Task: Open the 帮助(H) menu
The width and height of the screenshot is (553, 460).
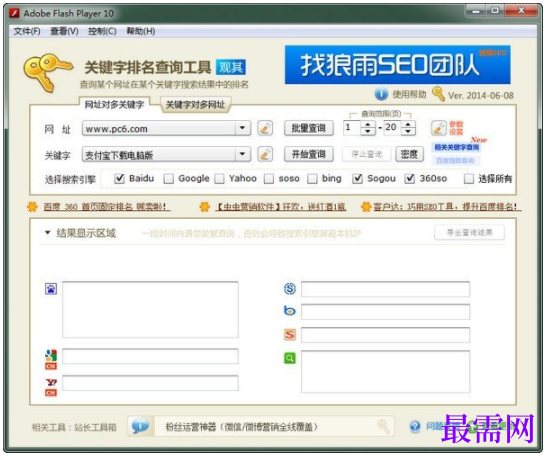Action: click(141, 31)
